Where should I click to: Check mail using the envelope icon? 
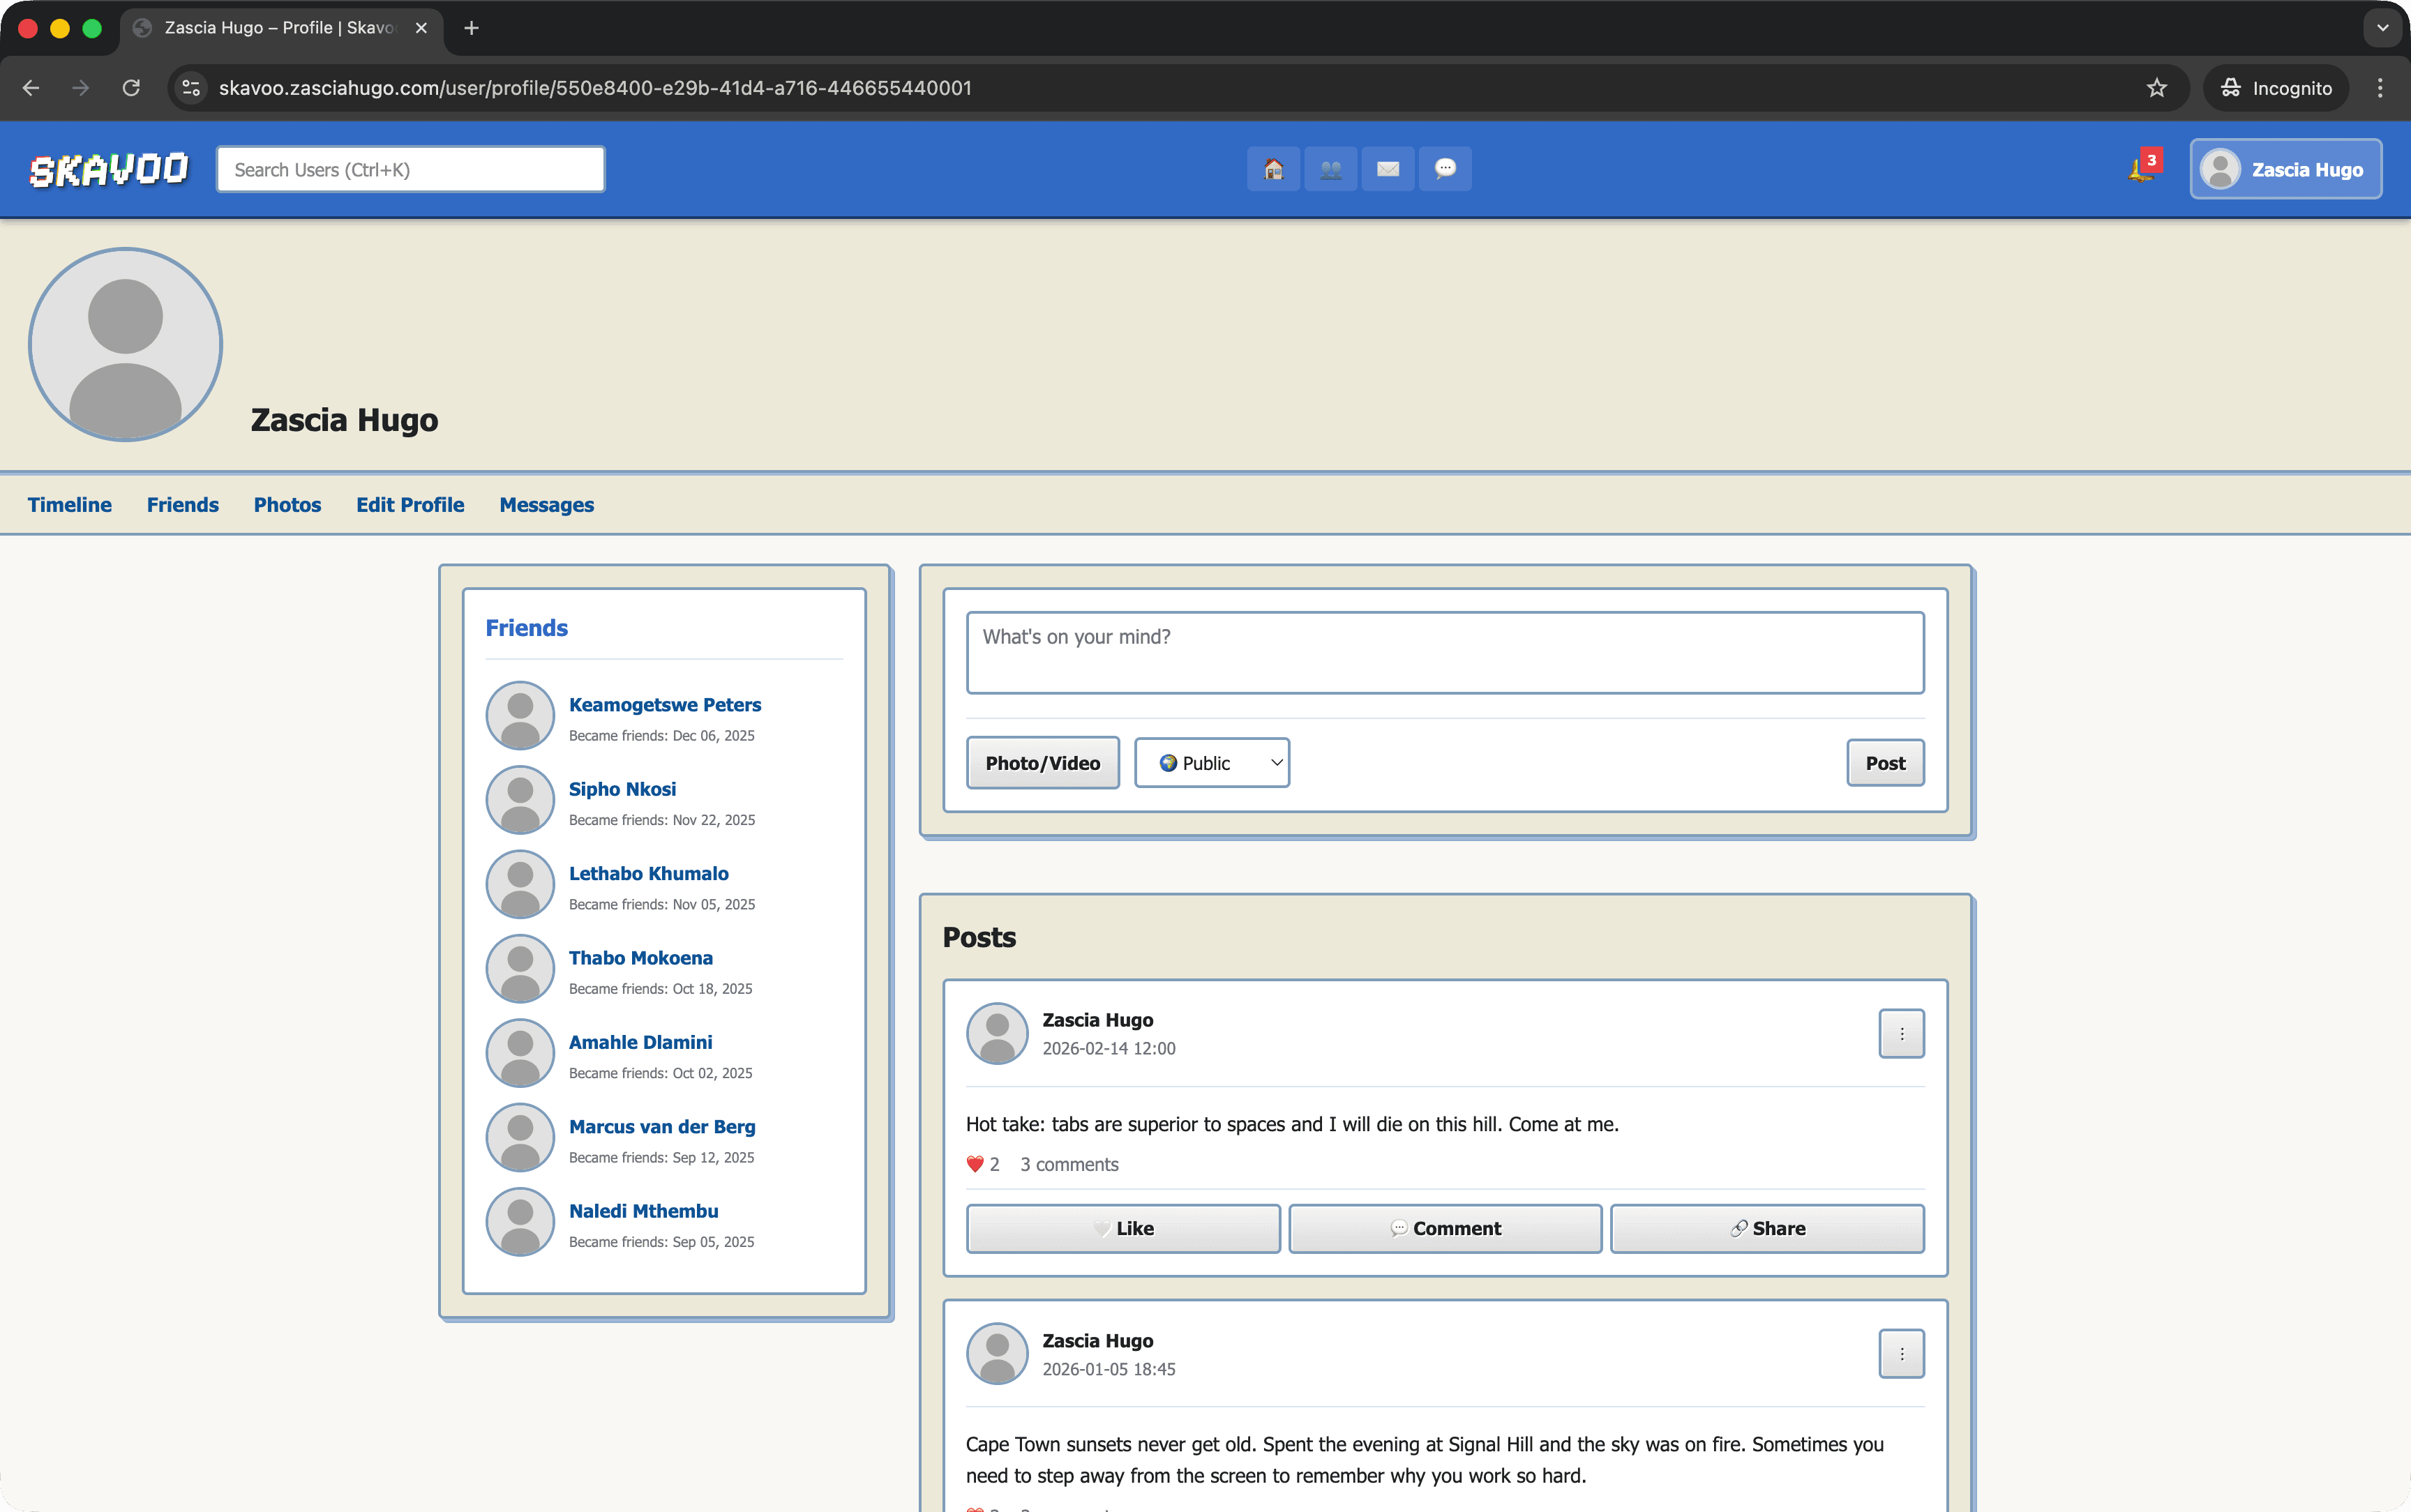1388,168
